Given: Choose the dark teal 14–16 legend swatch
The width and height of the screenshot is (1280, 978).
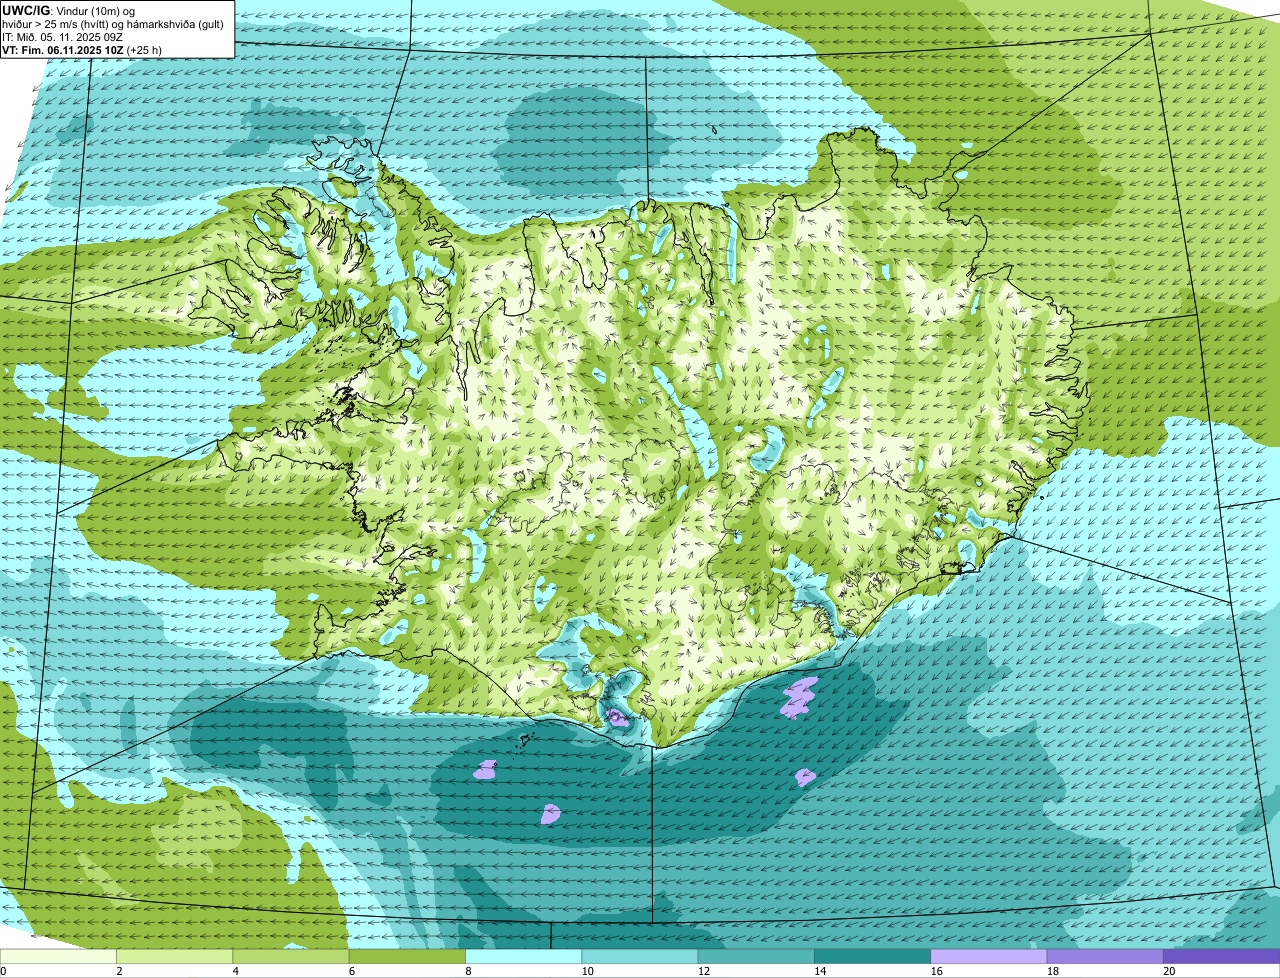Looking at the screenshot, I should [872, 956].
